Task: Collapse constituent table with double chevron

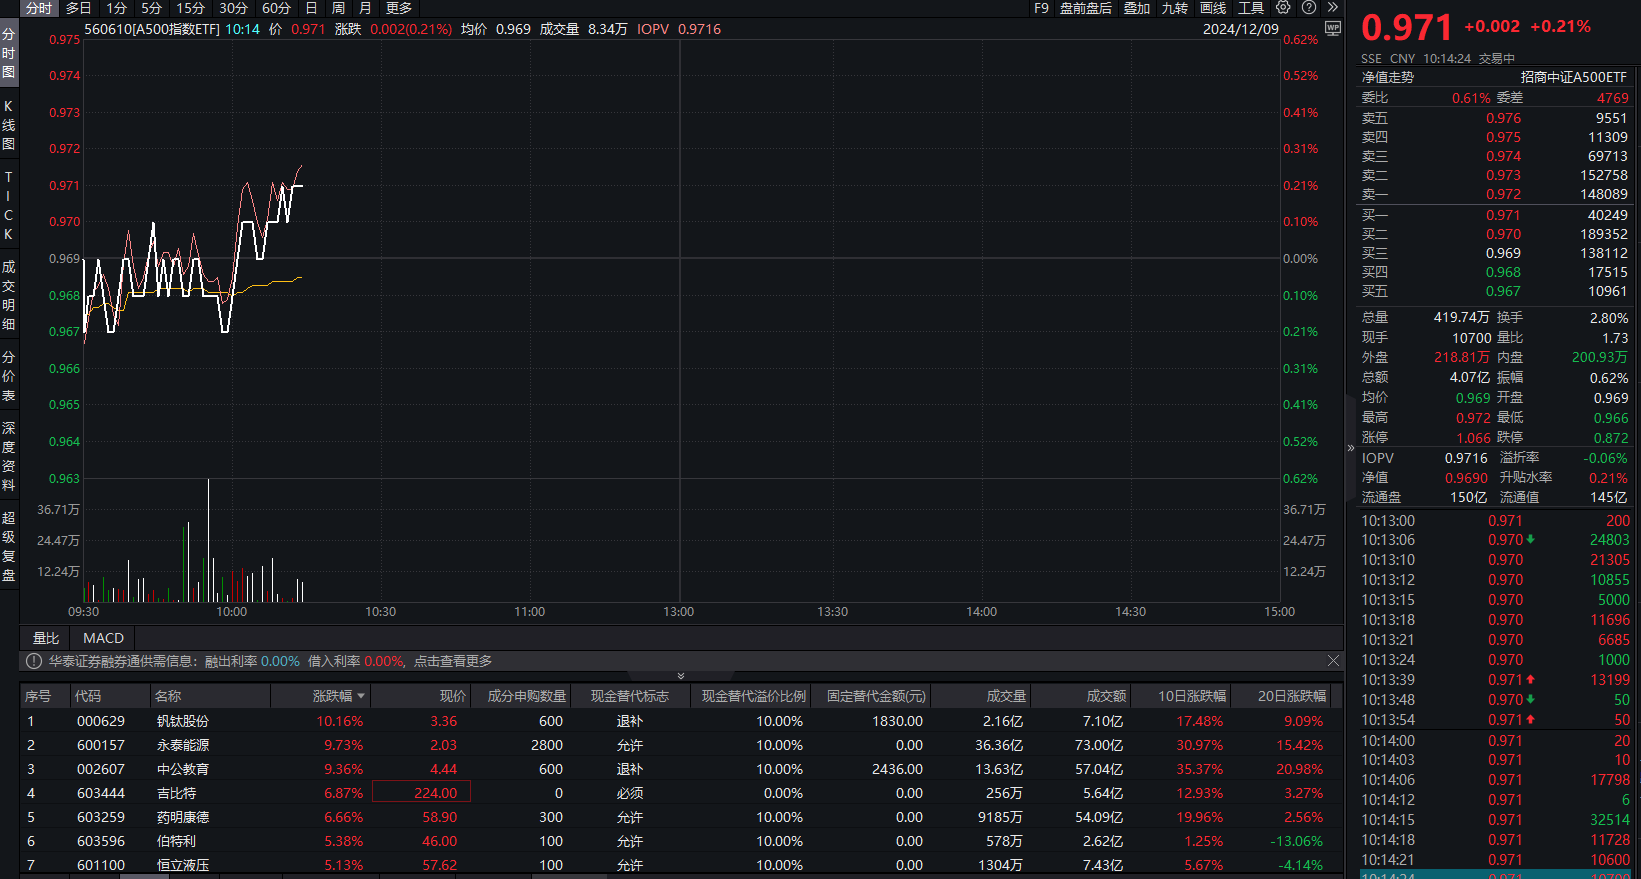Action: point(681,676)
